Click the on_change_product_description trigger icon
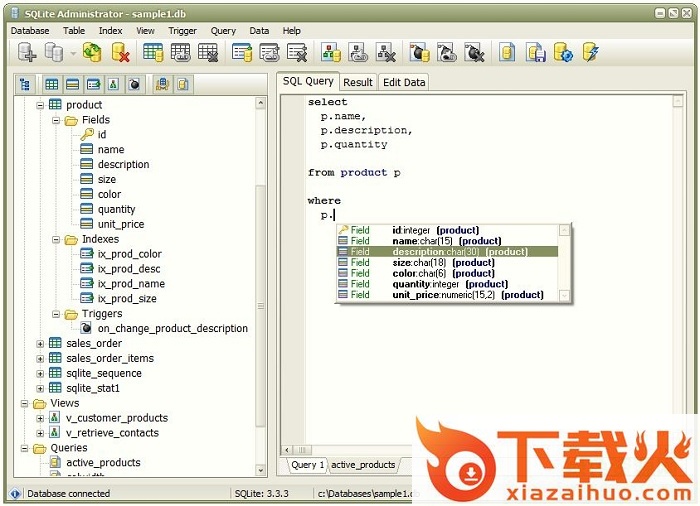 [86, 328]
